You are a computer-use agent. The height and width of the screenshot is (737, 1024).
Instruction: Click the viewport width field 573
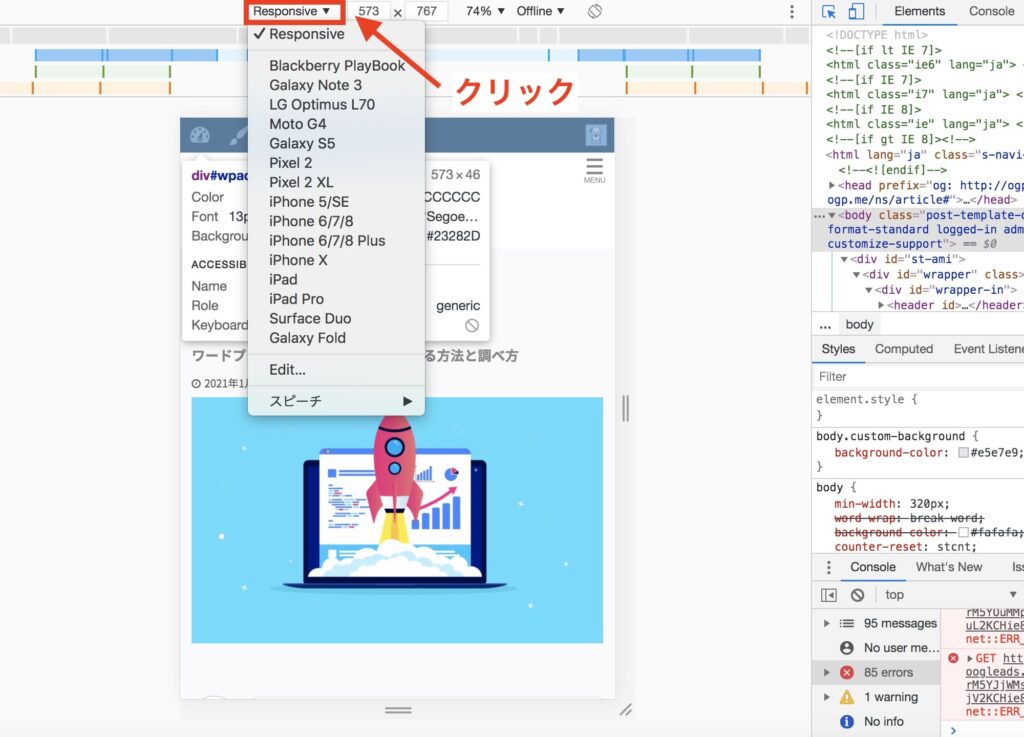pyautogui.click(x=368, y=11)
